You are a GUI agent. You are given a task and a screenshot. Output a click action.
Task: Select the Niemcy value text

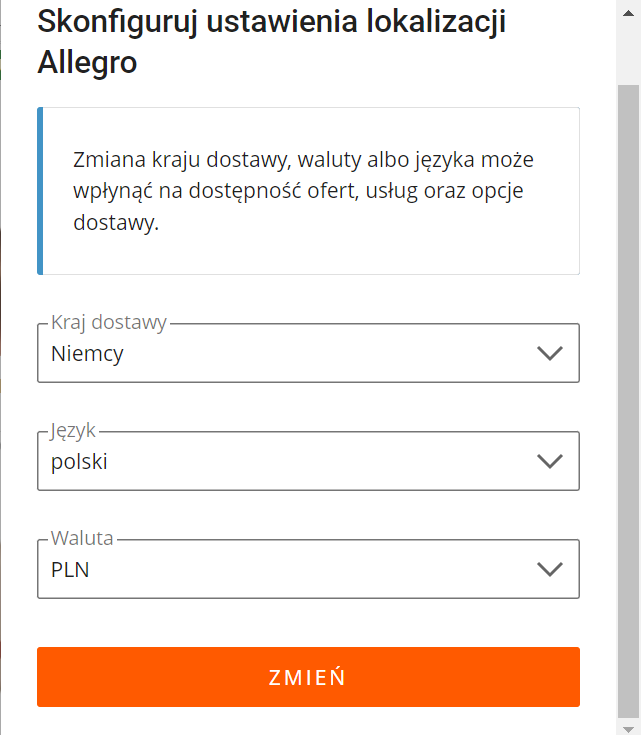[87, 354]
